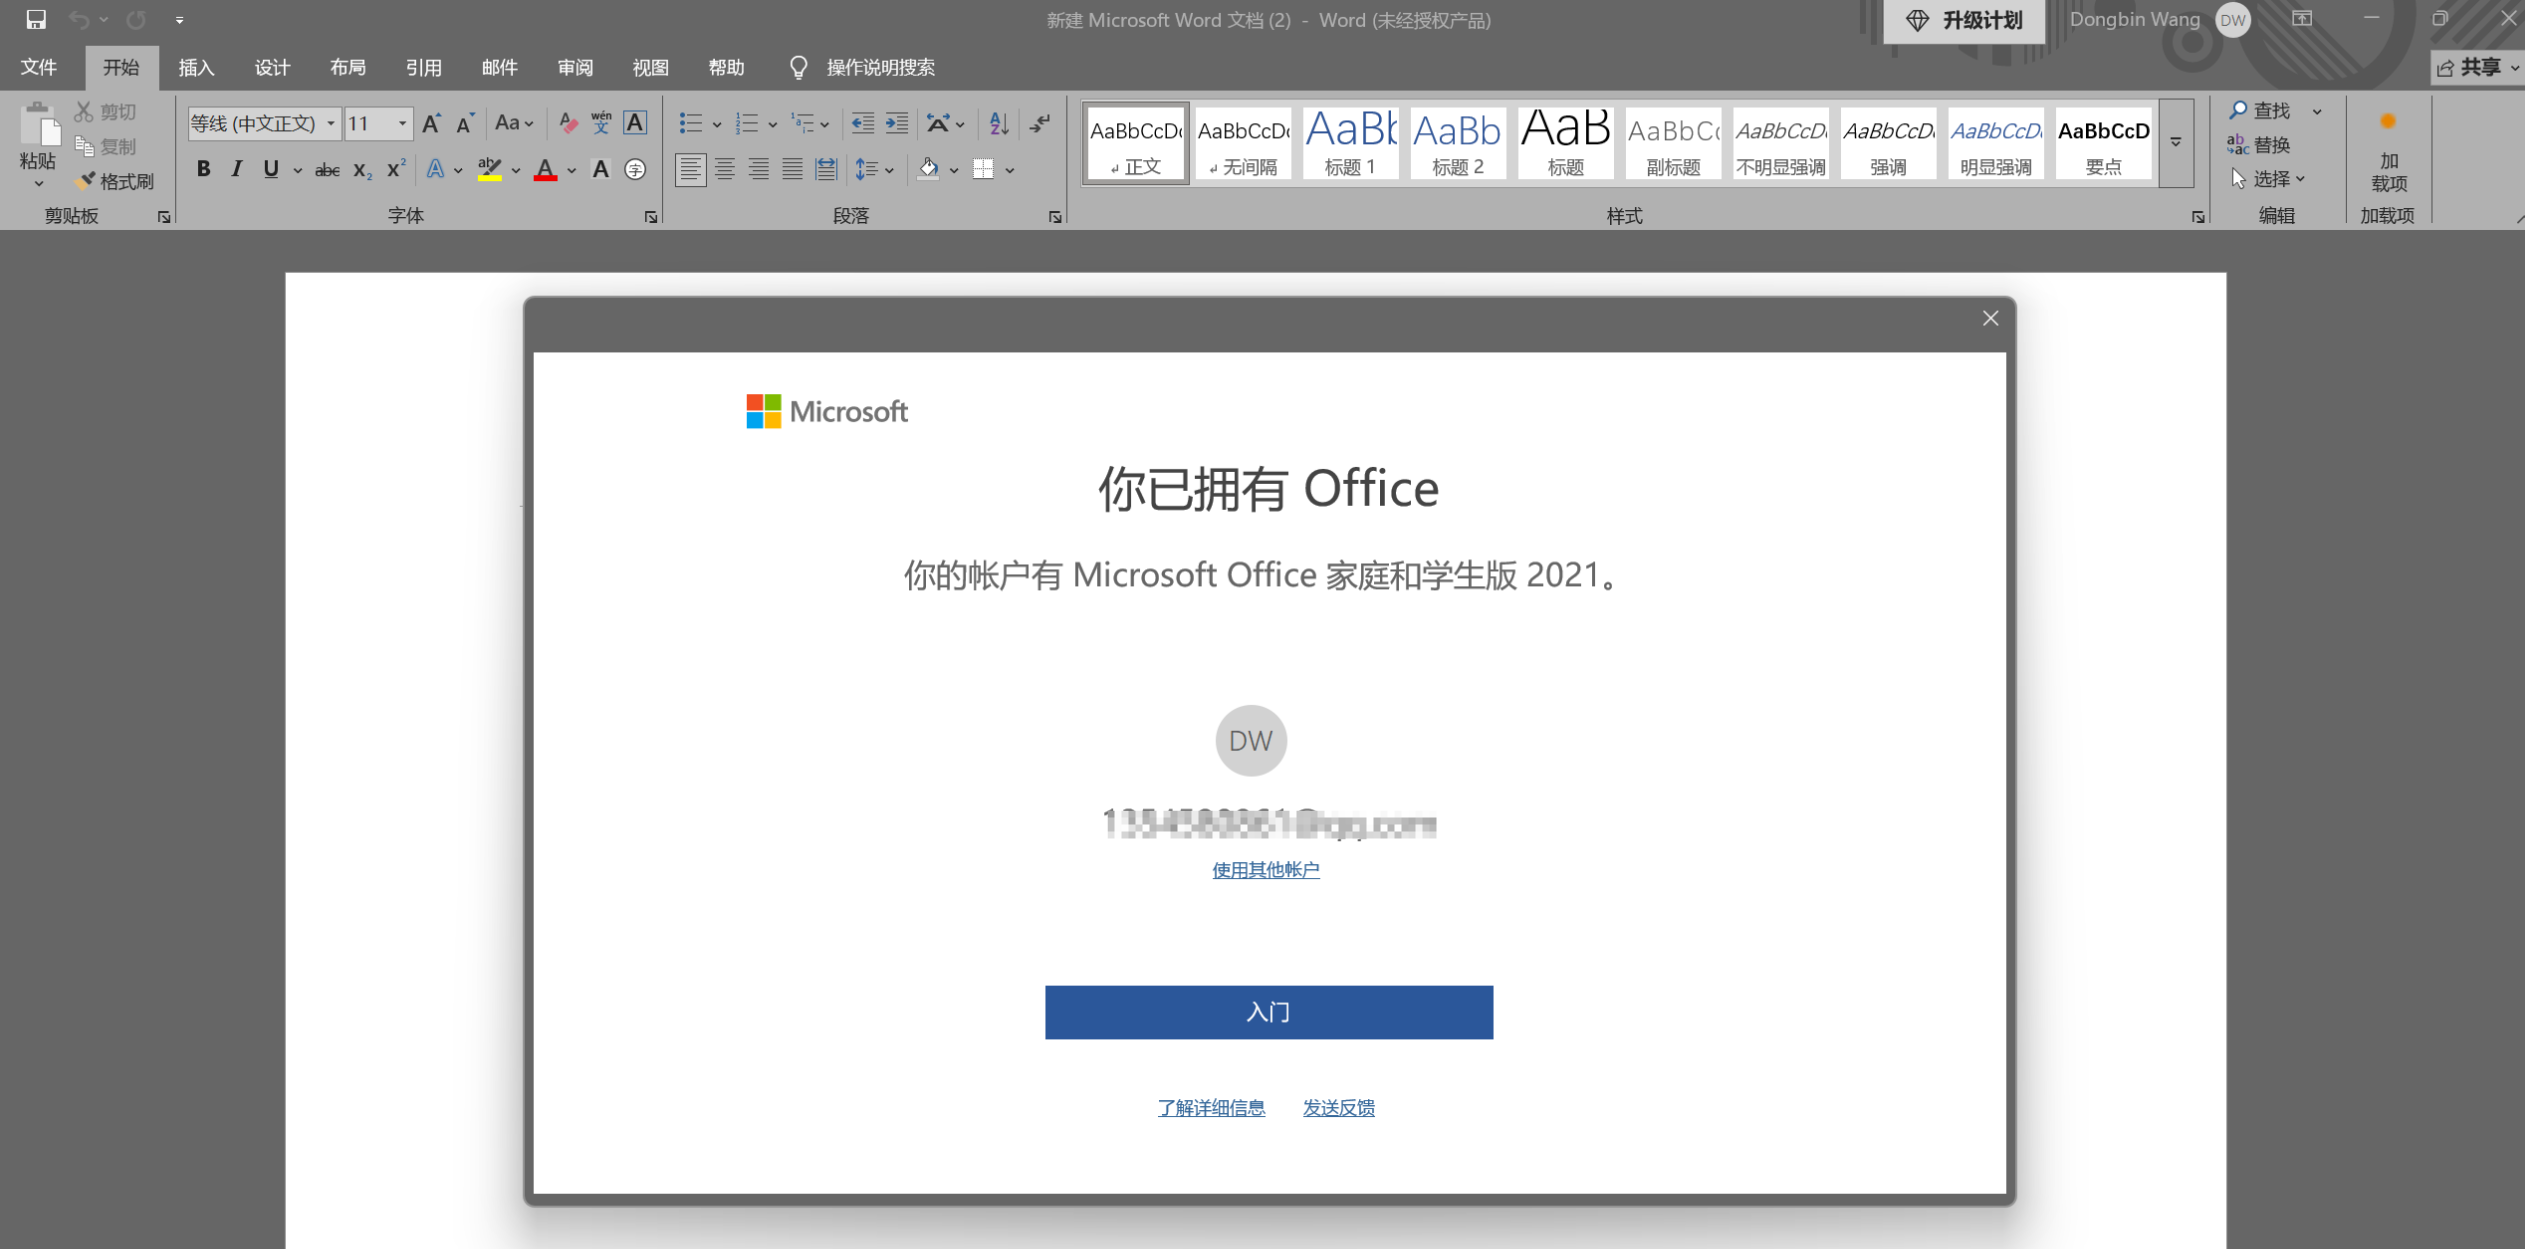Click the Subscript icon
The width and height of the screenshot is (2525, 1249).
coord(362,170)
